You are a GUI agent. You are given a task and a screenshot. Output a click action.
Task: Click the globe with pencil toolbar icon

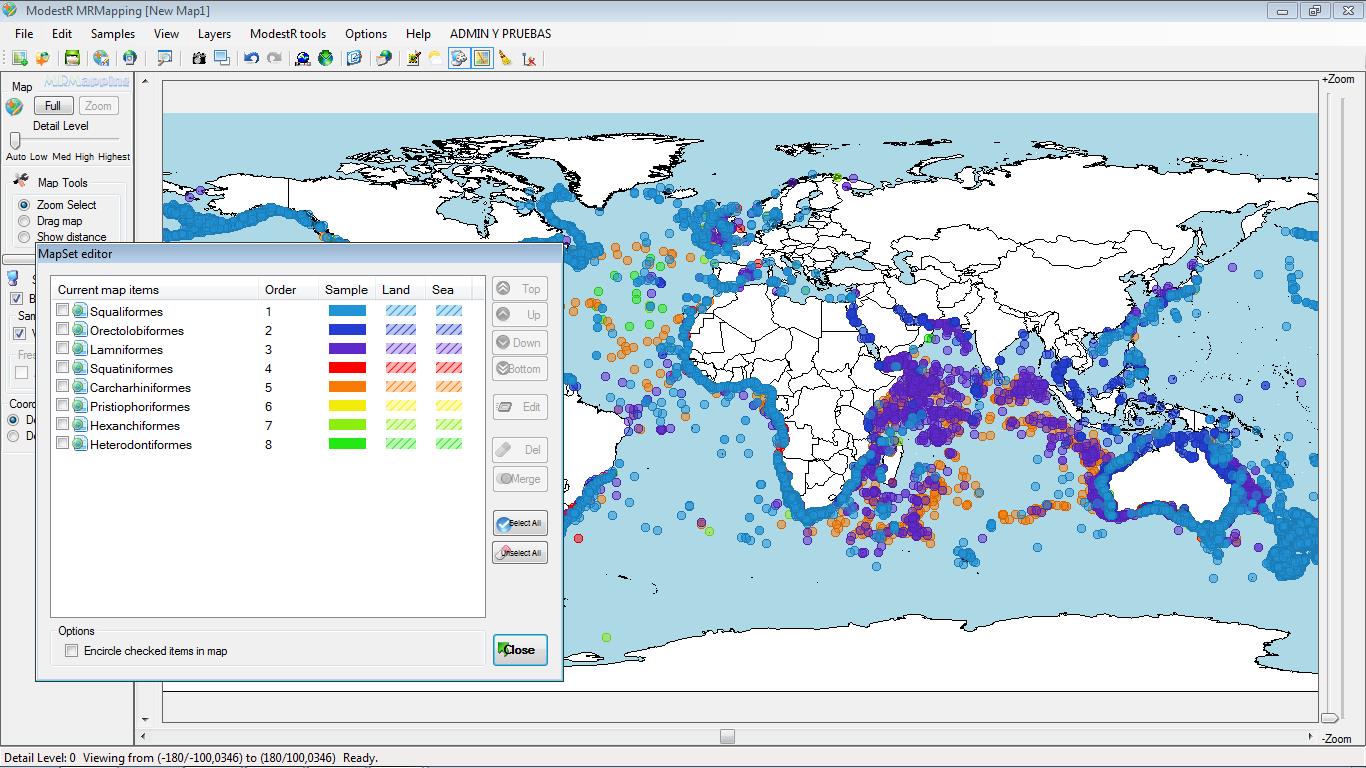(x=101, y=59)
